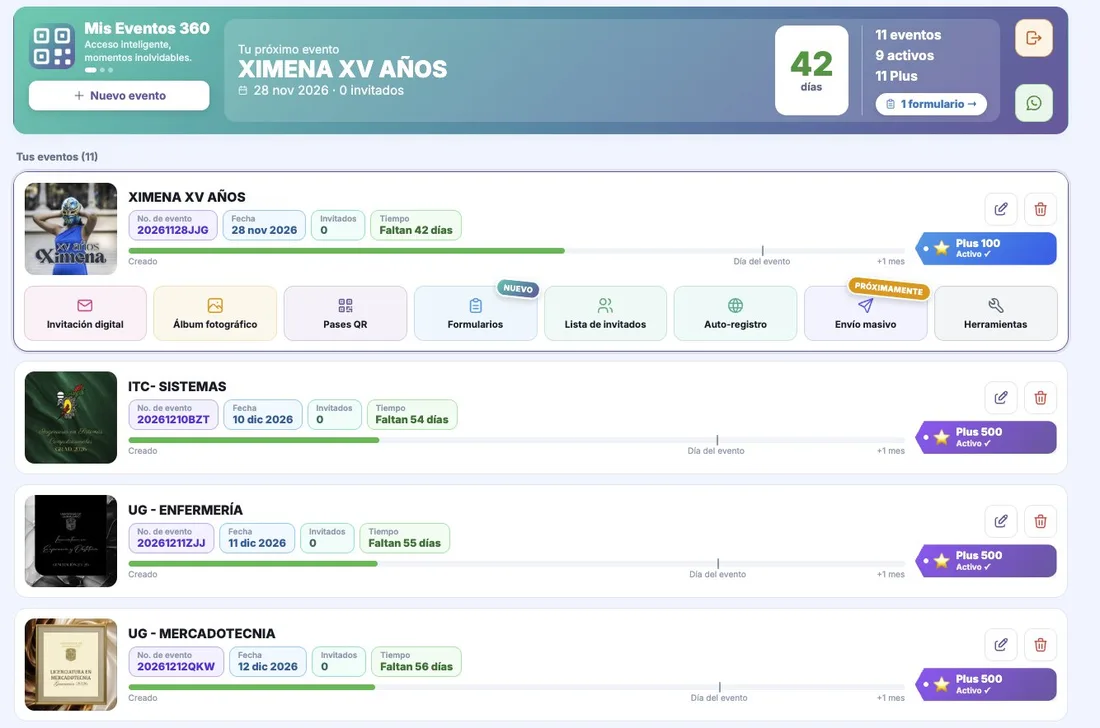Click Plus 500 badge for UG - MERCADOTECNIA
The width and height of the screenshot is (1100, 728).
(986, 685)
